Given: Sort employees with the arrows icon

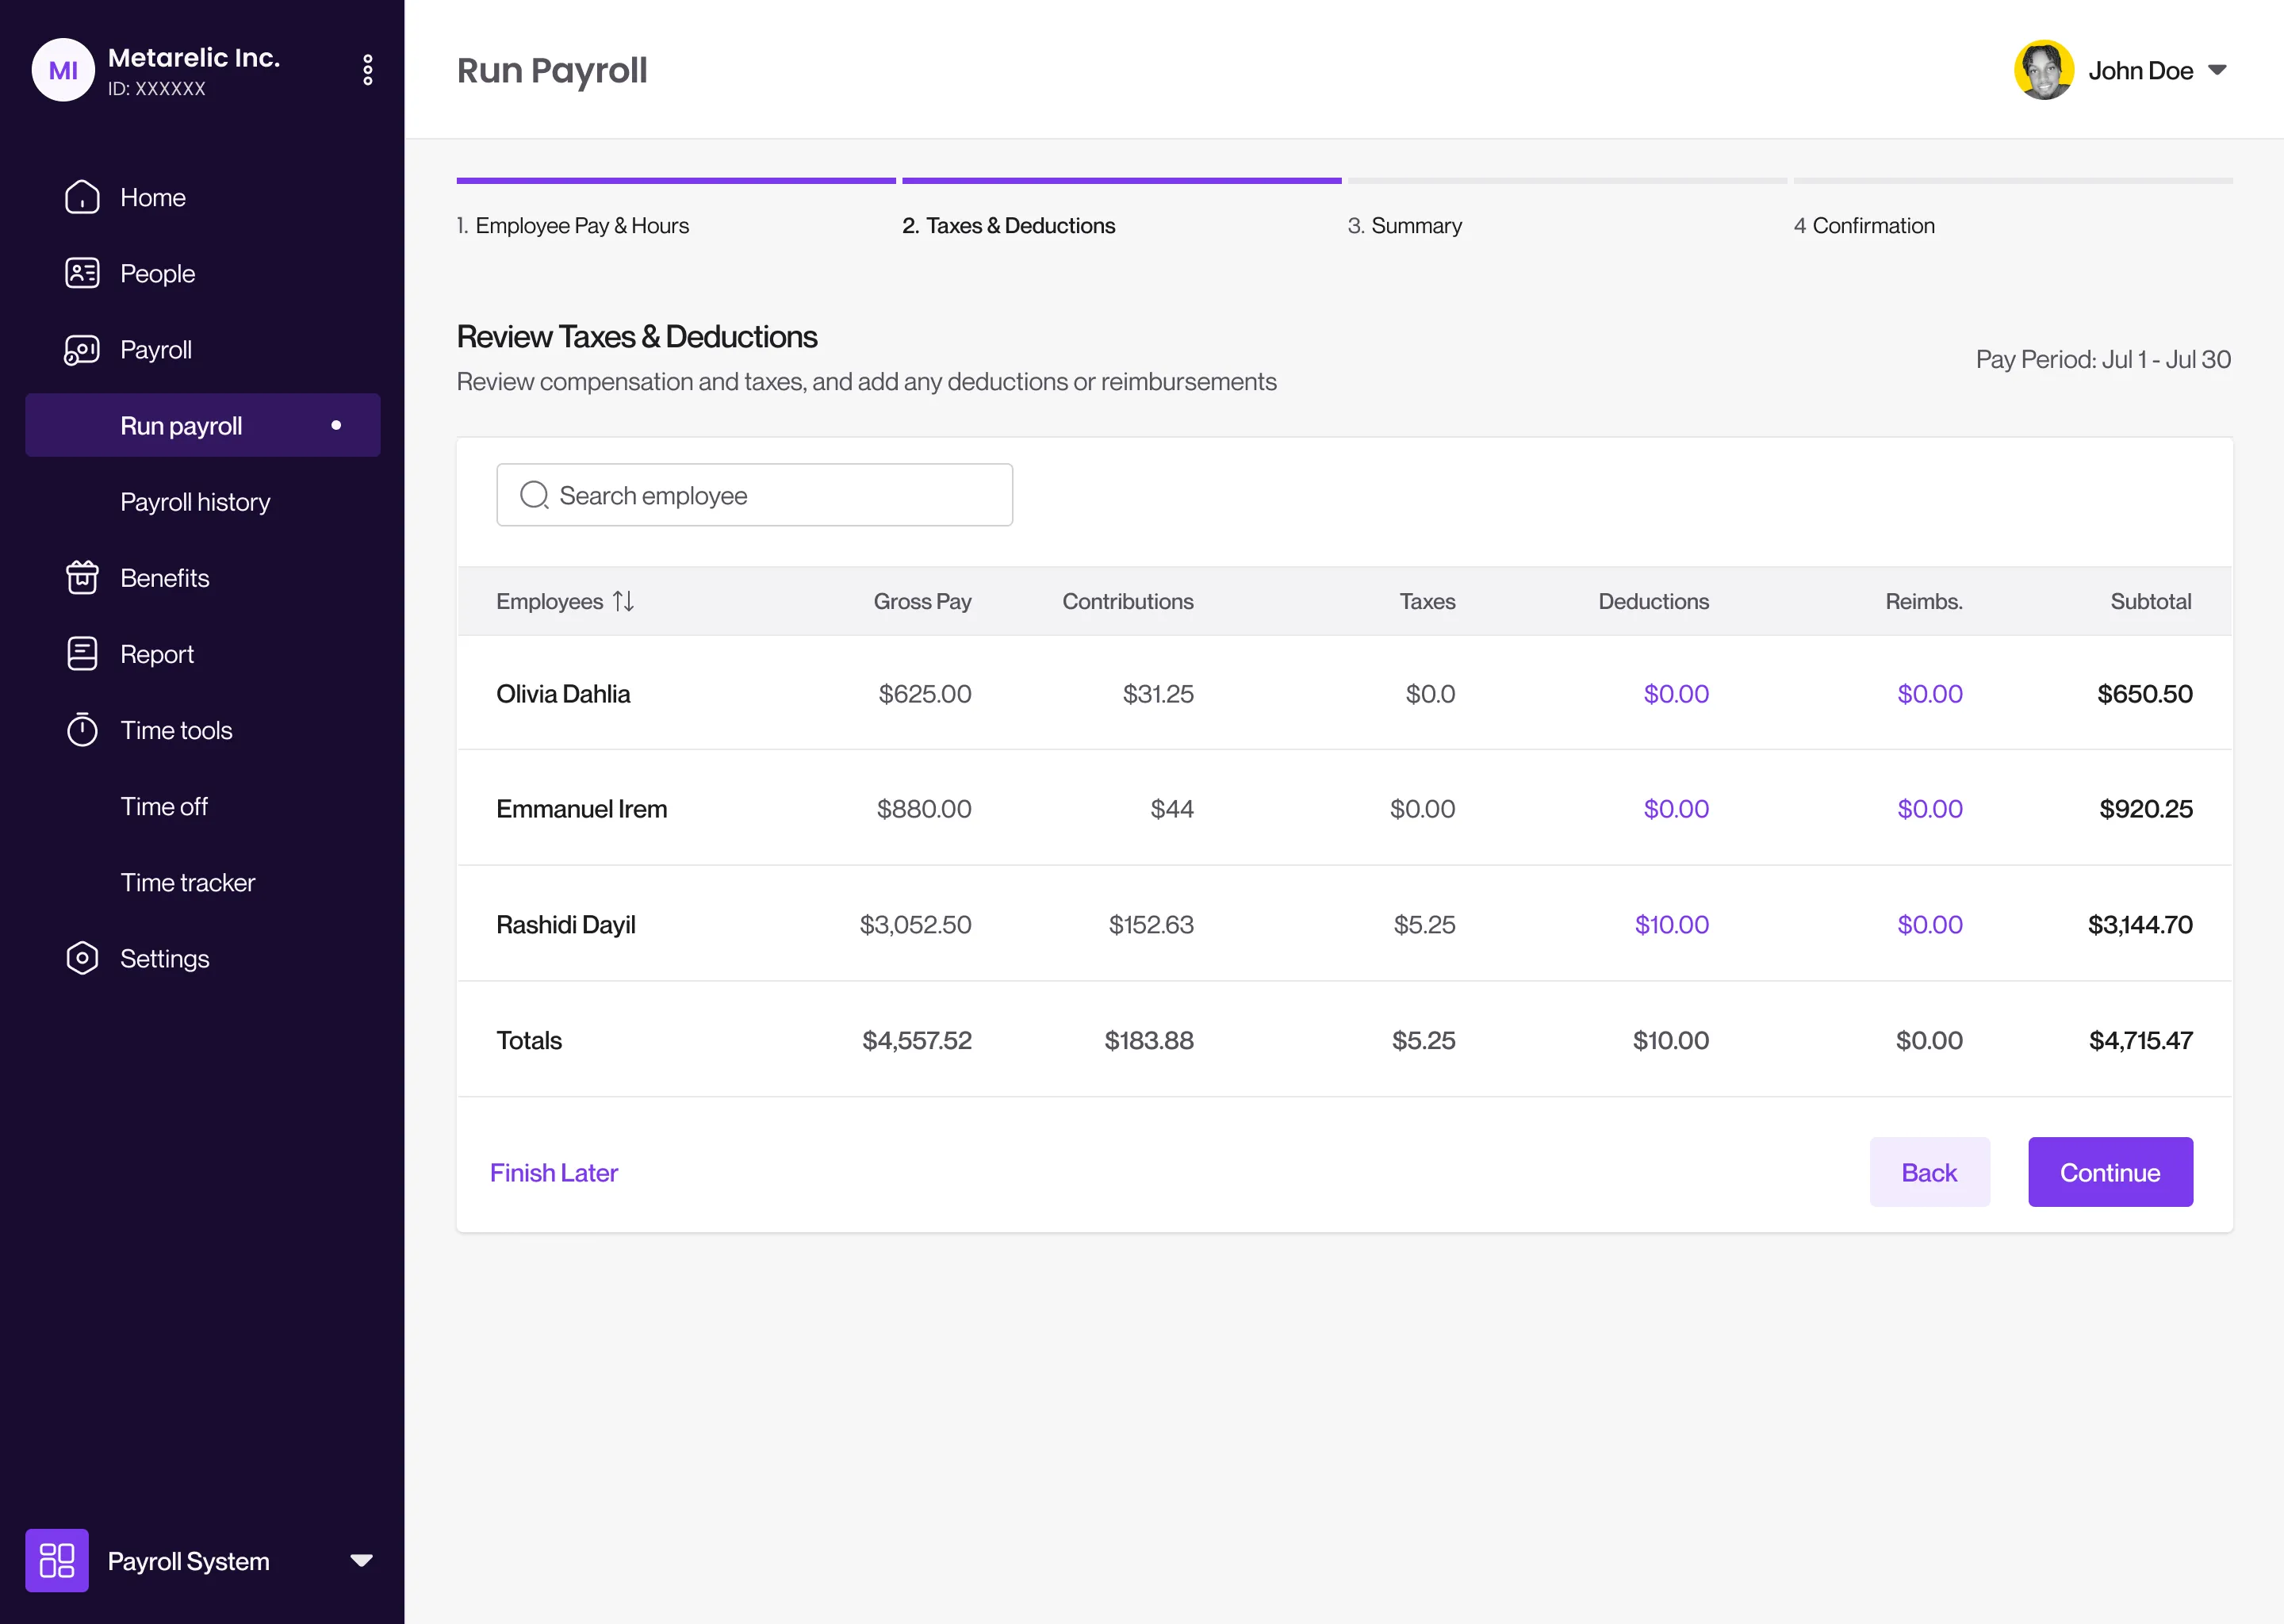Looking at the screenshot, I should [624, 601].
